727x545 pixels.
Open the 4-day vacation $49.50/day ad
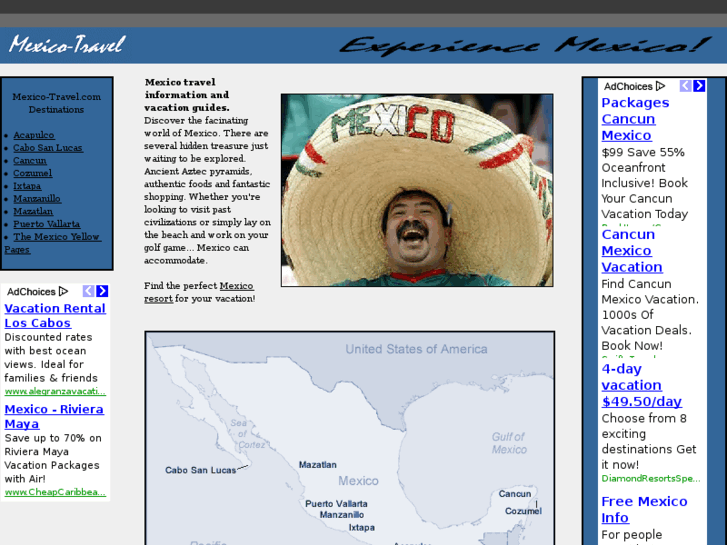tap(642, 385)
